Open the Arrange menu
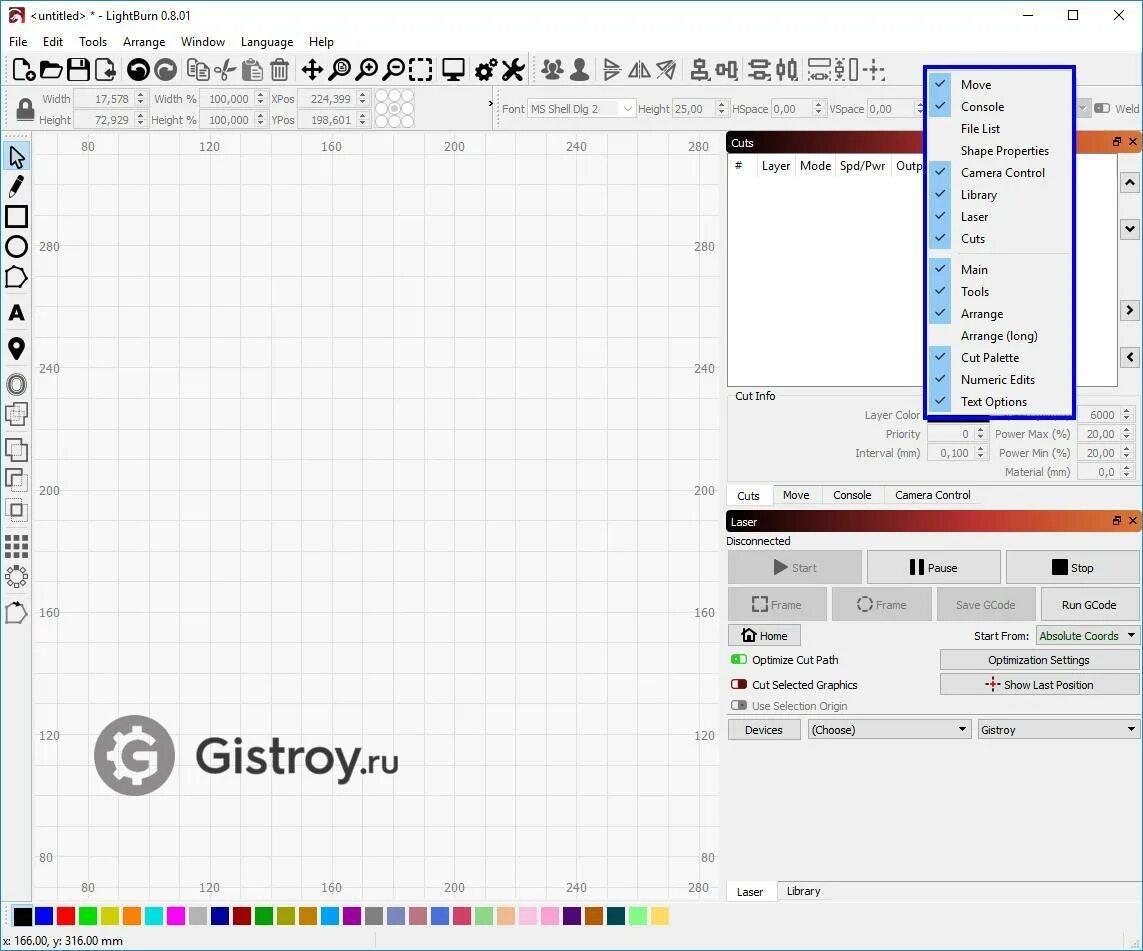This screenshot has height=951, width=1143. pyautogui.click(x=144, y=42)
